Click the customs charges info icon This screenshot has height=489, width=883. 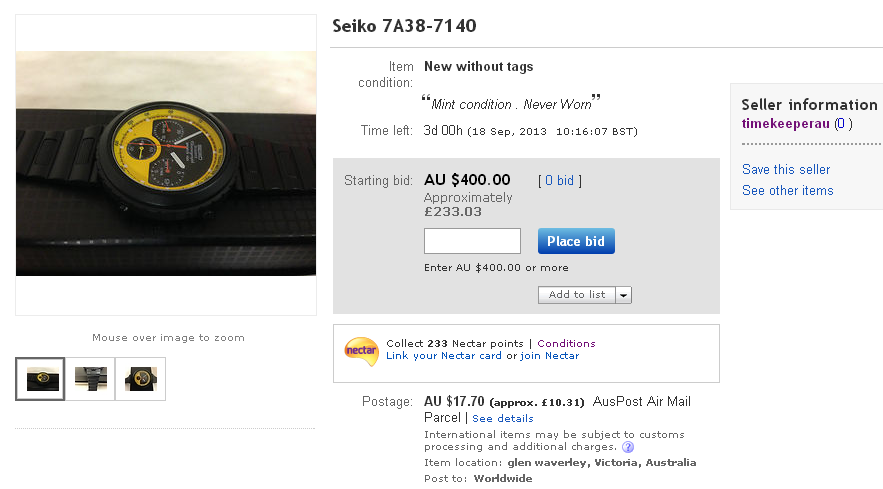click(x=628, y=448)
